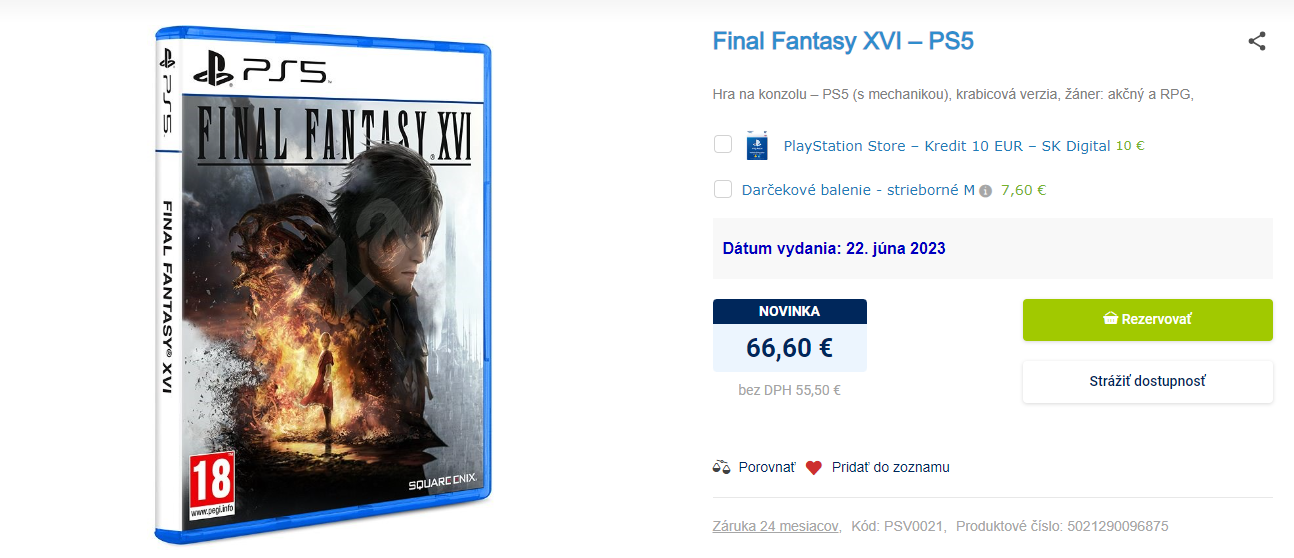Select the Porovnať compare link
1294x558 pixels.
(x=767, y=467)
